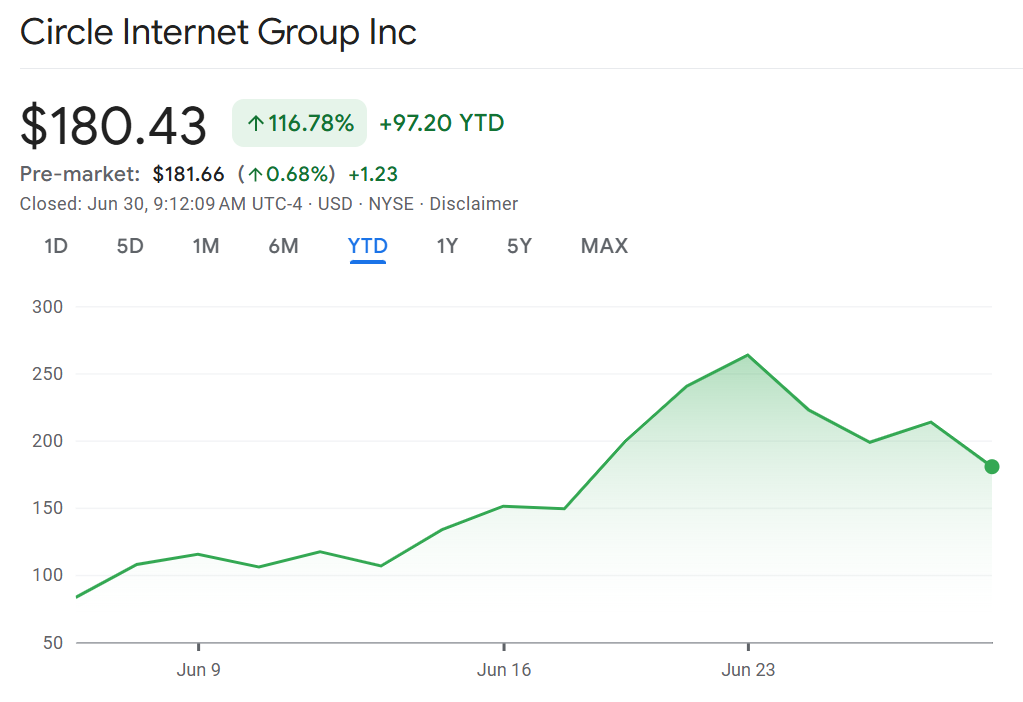
Task: Click the pre-market up arrow icon
Action: (256, 174)
